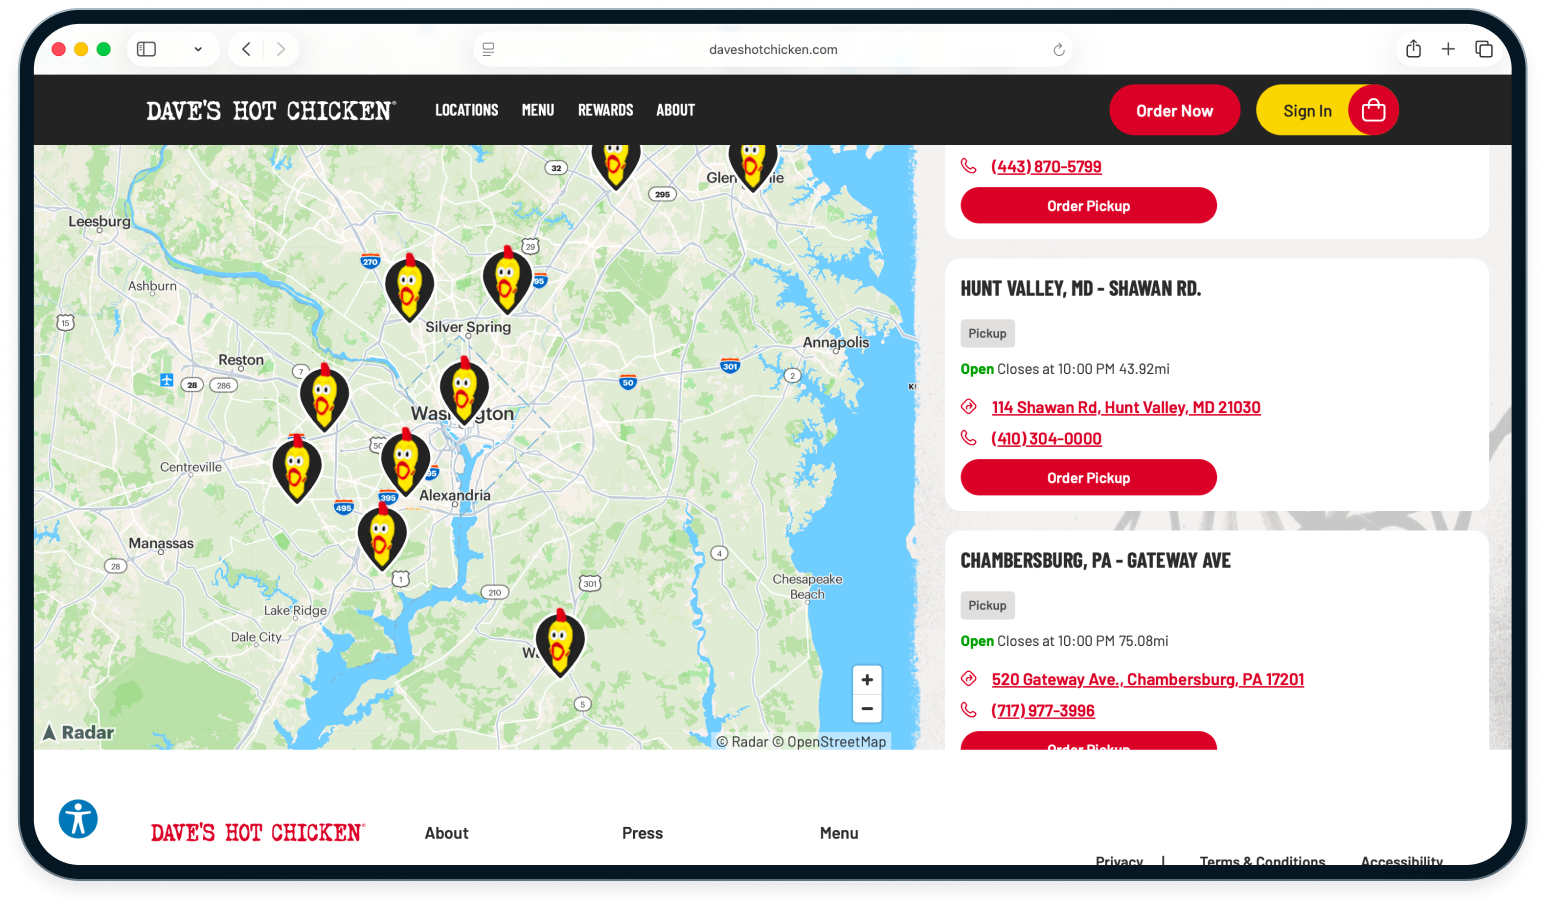The height and width of the screenshot is (909, 1546).
Task: Click the Order Now button
Action: [1174, 110]
